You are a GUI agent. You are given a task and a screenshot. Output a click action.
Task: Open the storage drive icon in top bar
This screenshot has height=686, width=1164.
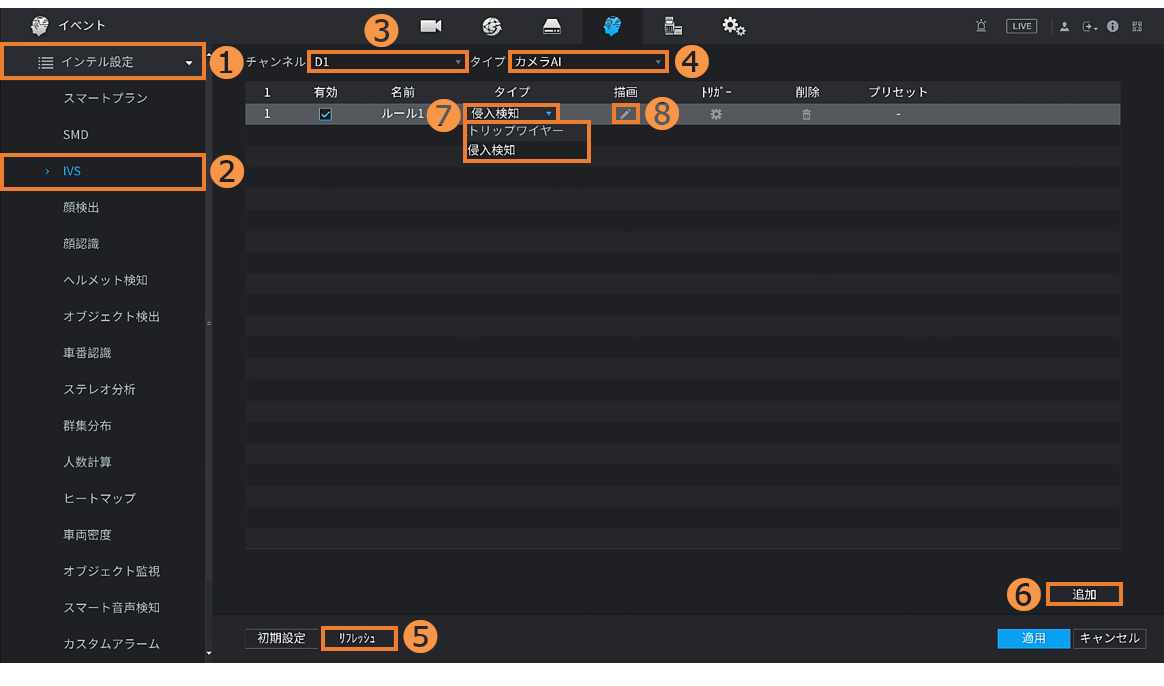click(552, 26)
